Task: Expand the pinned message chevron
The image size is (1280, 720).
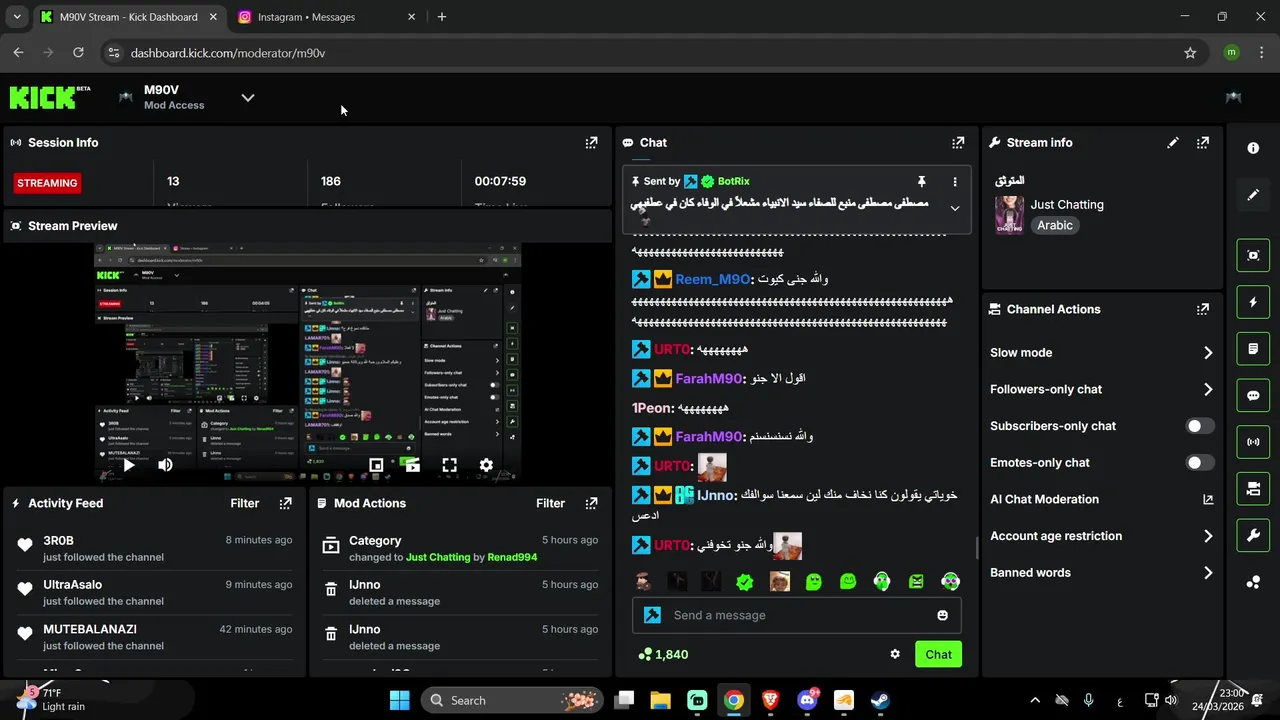Action: pos(954,208)
